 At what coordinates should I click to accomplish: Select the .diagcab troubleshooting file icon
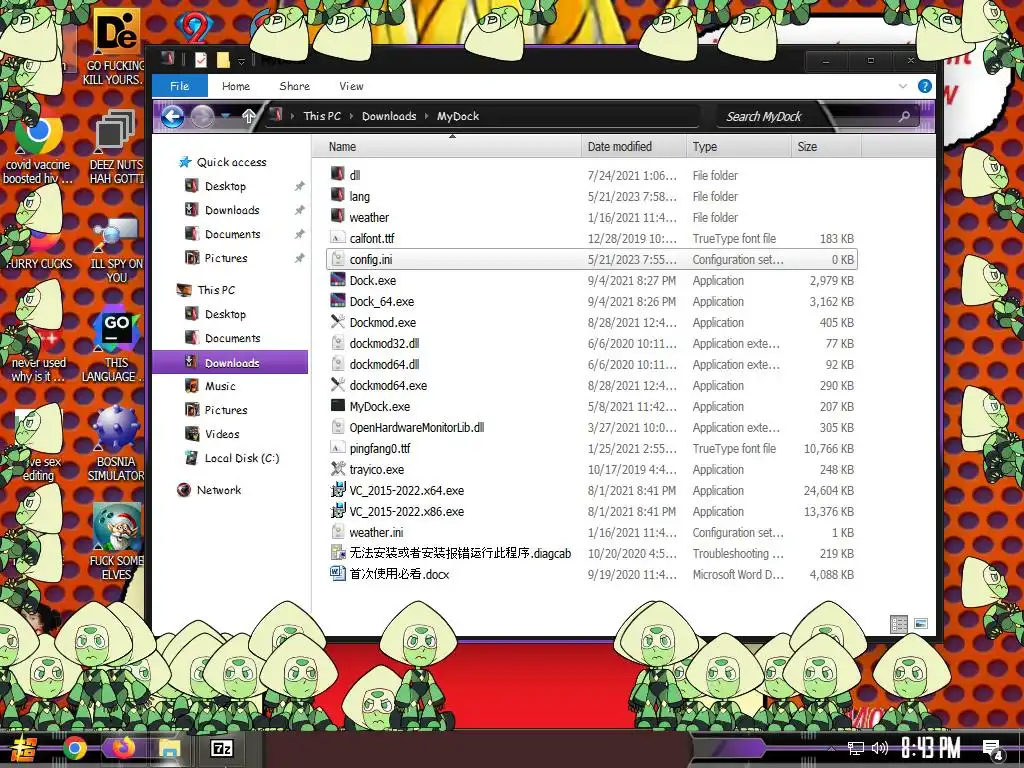(338, 552)
